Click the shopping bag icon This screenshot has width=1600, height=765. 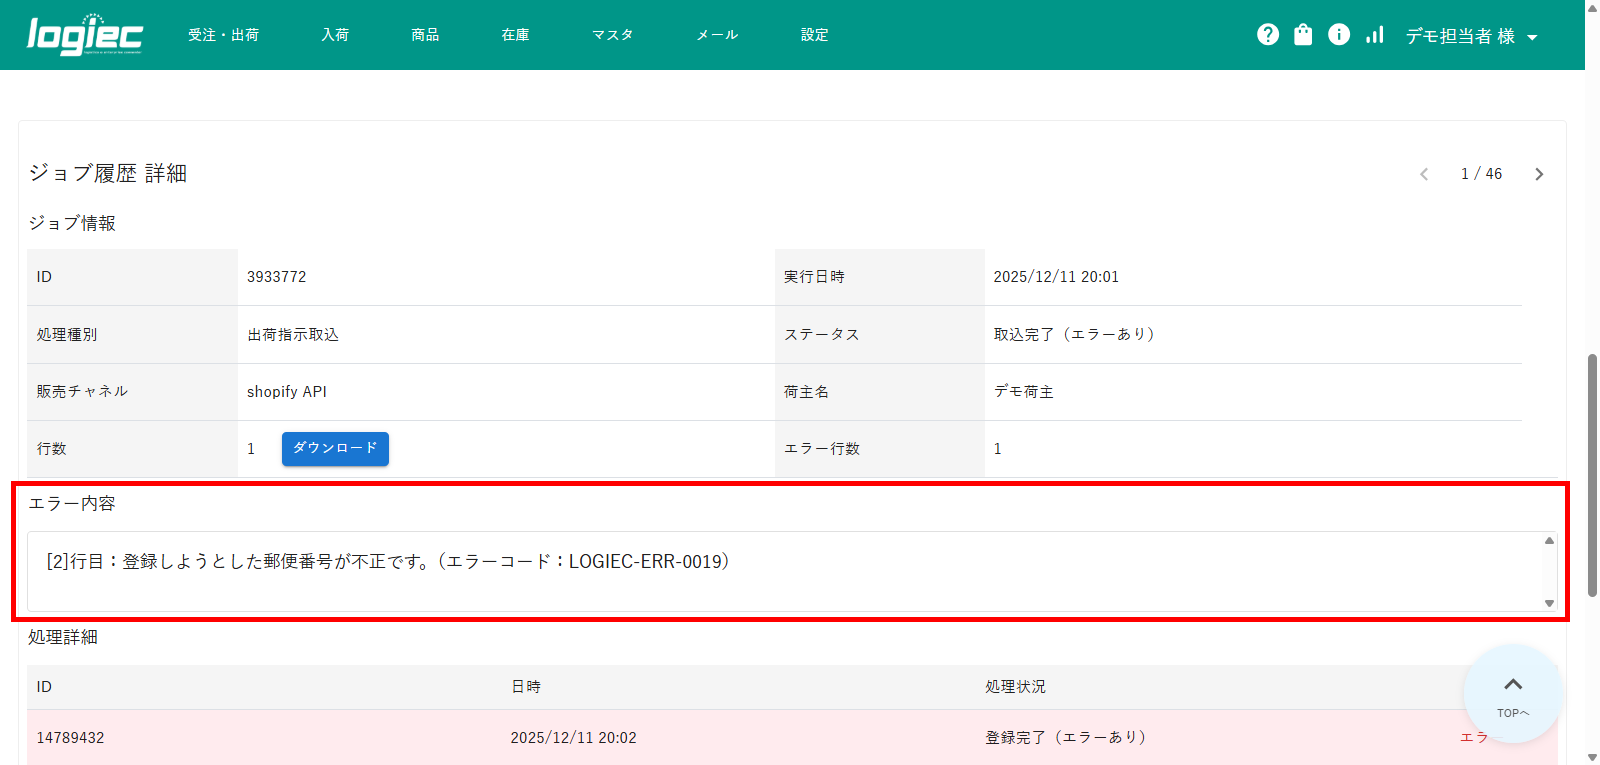(x=1303, y=35)
